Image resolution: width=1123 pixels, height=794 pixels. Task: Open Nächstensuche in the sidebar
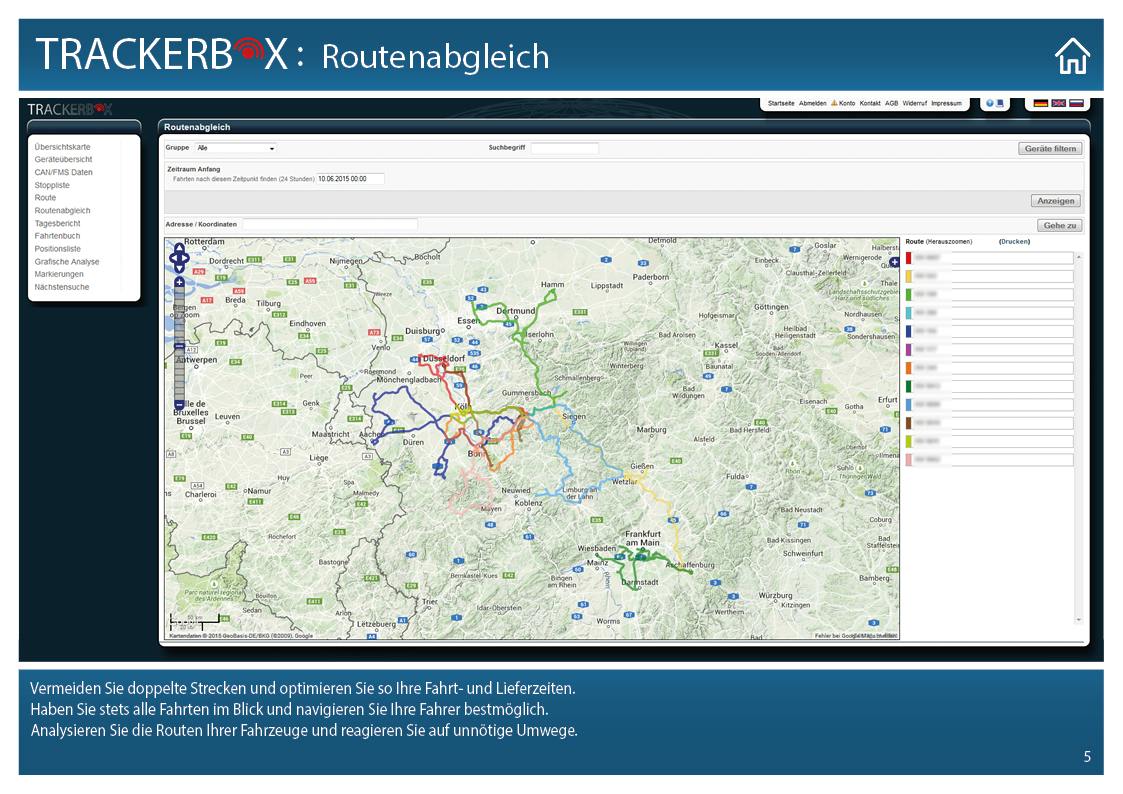(x=62, y=287)
